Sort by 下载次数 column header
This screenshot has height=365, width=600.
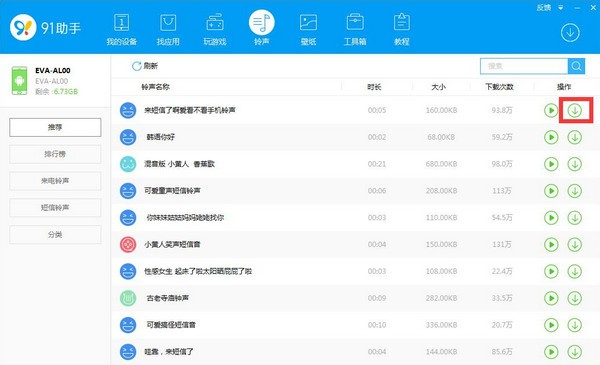click(x=499, y=87)
